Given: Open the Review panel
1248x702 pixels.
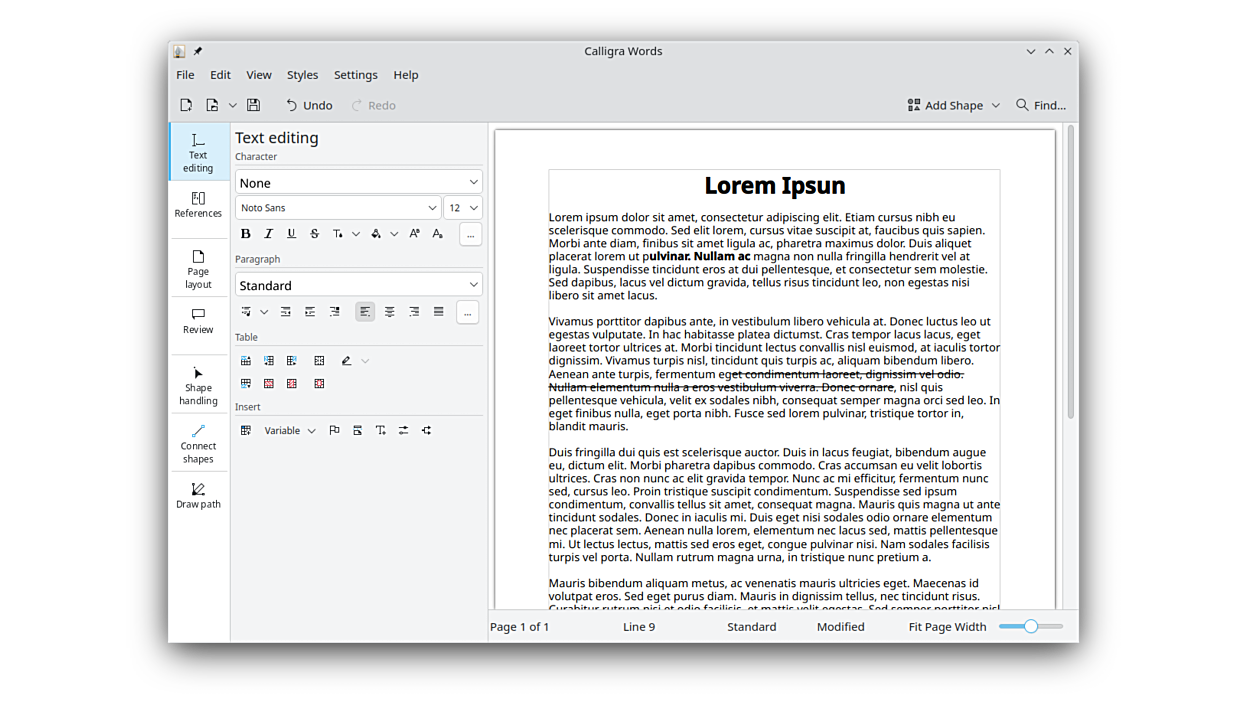Looking at the screenshot, I should point(198,321).
